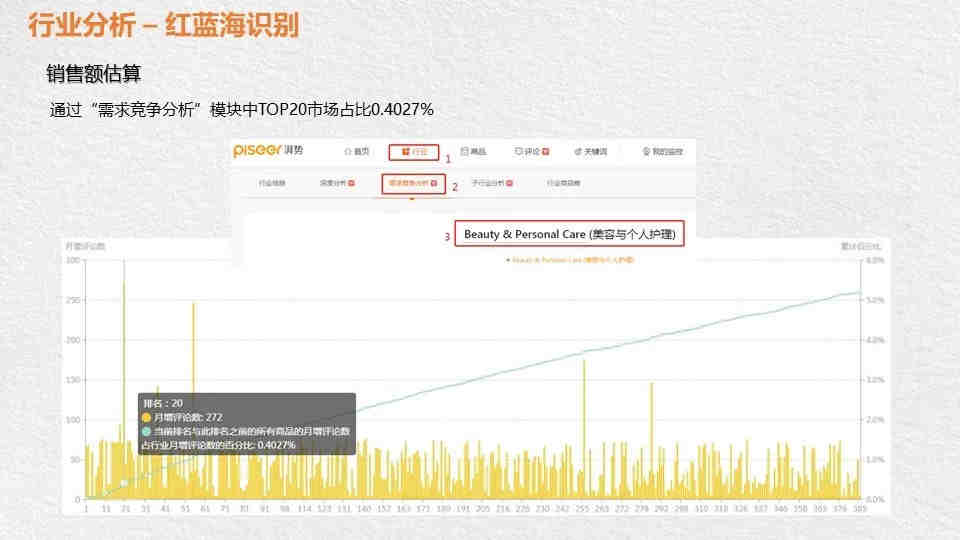
Task: Click the 月增评论数 left axis title
Action: [x=85, y=246]
